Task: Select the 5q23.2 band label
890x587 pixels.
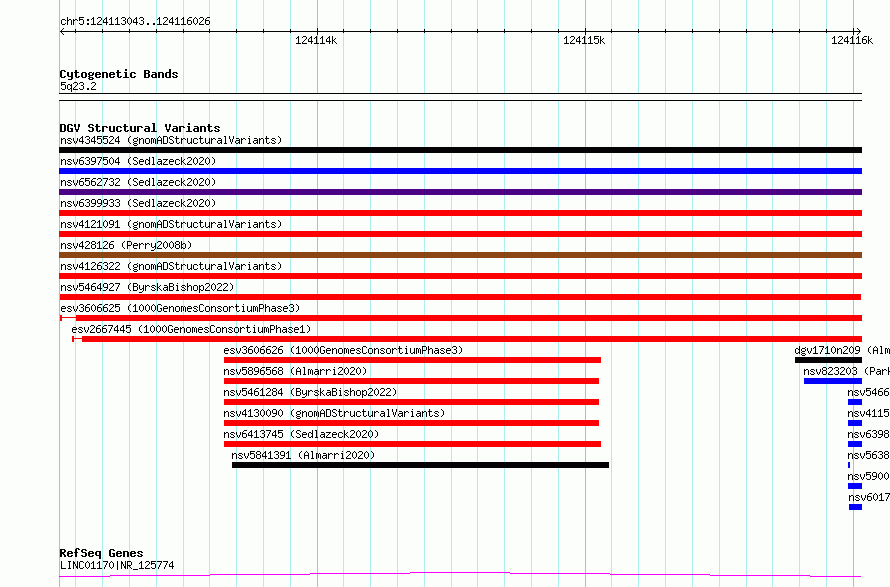Action: [x=78, y=86]
